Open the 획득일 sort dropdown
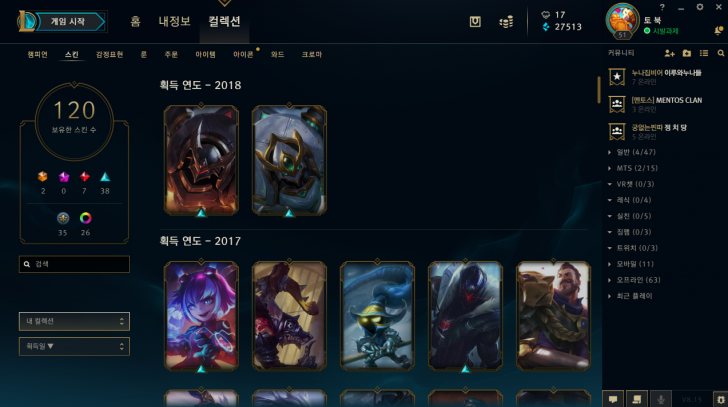The image size is (728, 407). coord(74,346)
